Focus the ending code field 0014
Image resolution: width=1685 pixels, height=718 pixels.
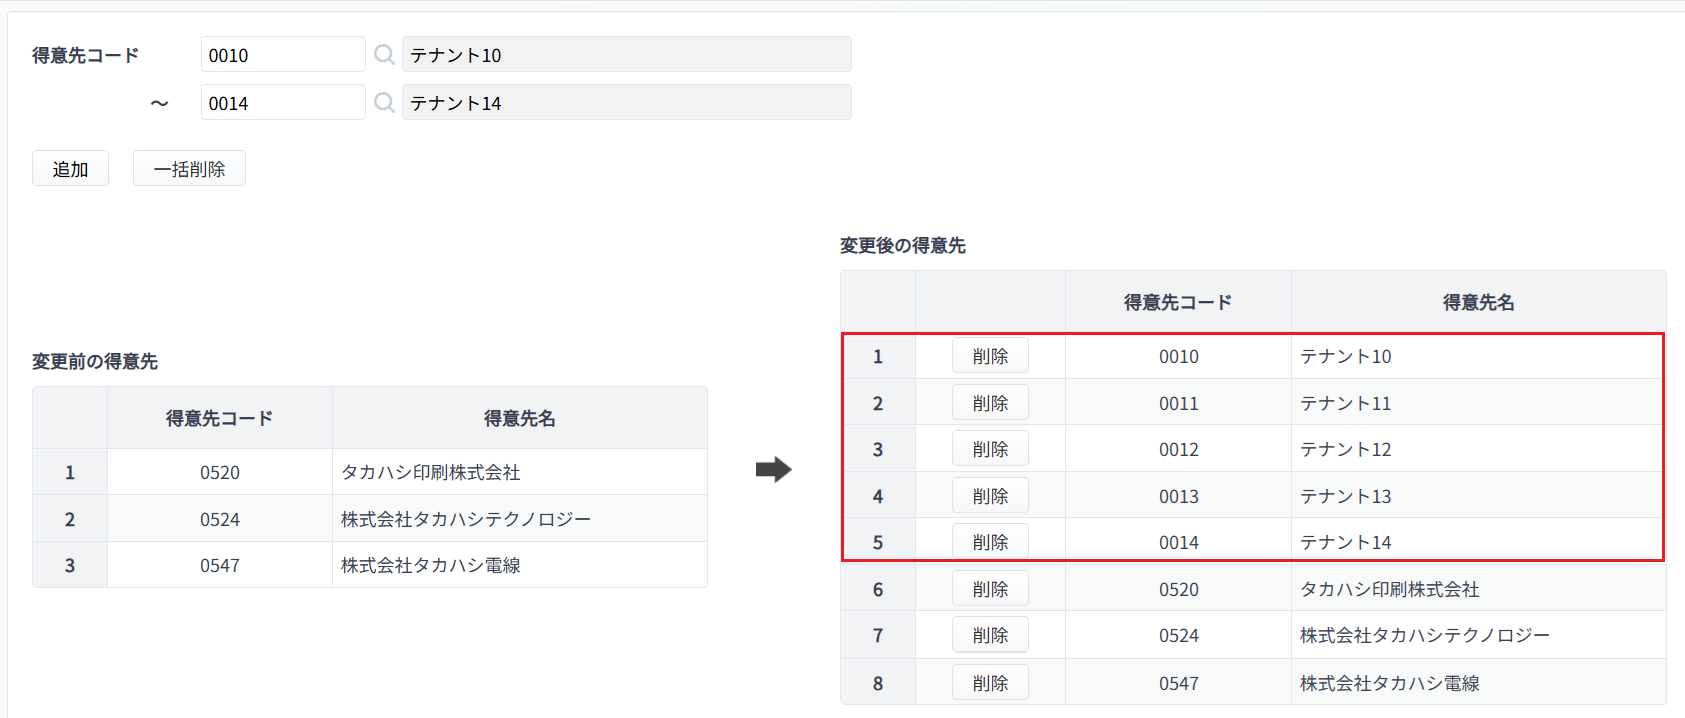pos(283,103)
